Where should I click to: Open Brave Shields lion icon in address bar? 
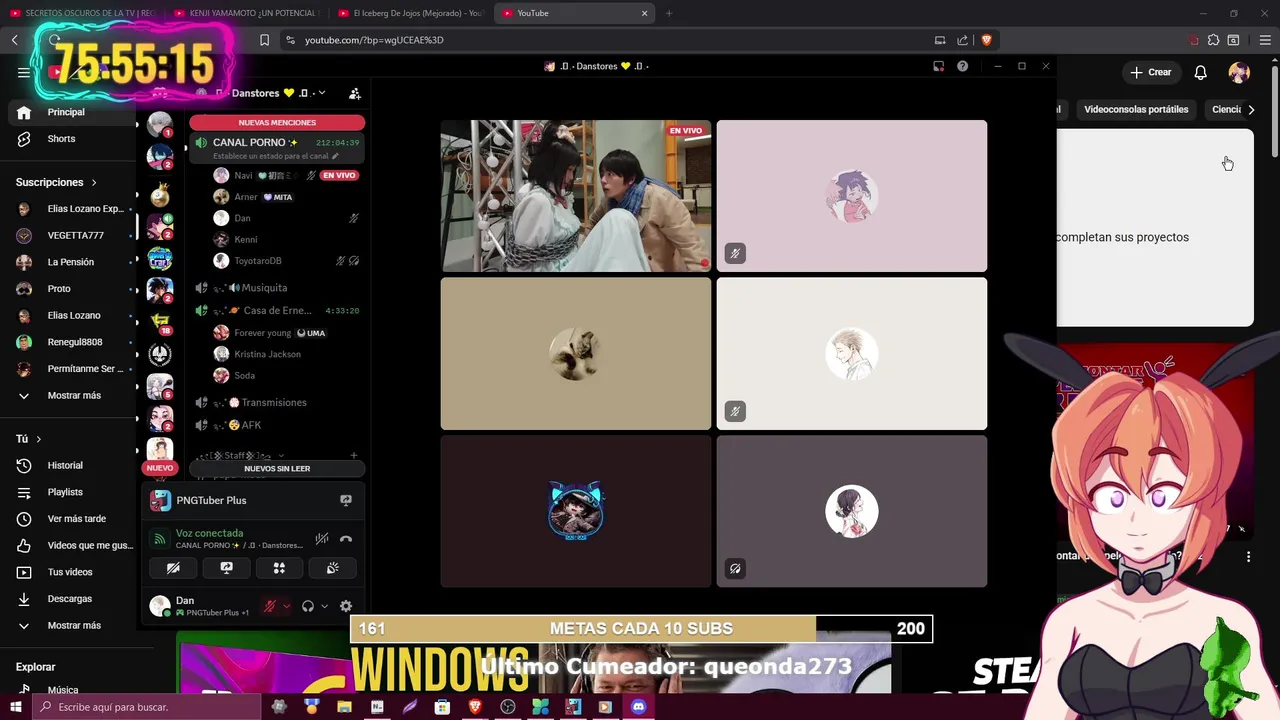tap(987, 40)
